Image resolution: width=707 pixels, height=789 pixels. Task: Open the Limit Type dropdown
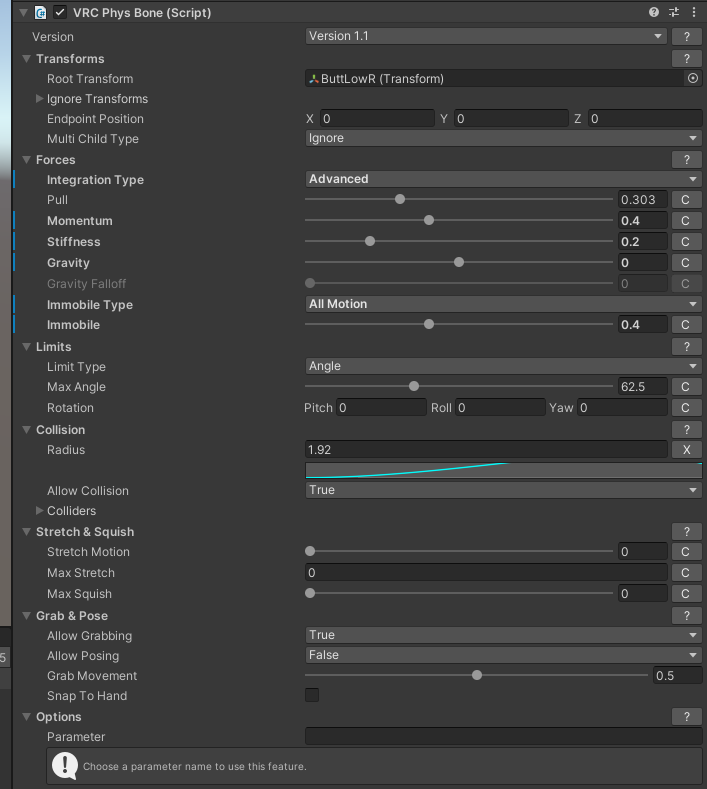[503, 366]
